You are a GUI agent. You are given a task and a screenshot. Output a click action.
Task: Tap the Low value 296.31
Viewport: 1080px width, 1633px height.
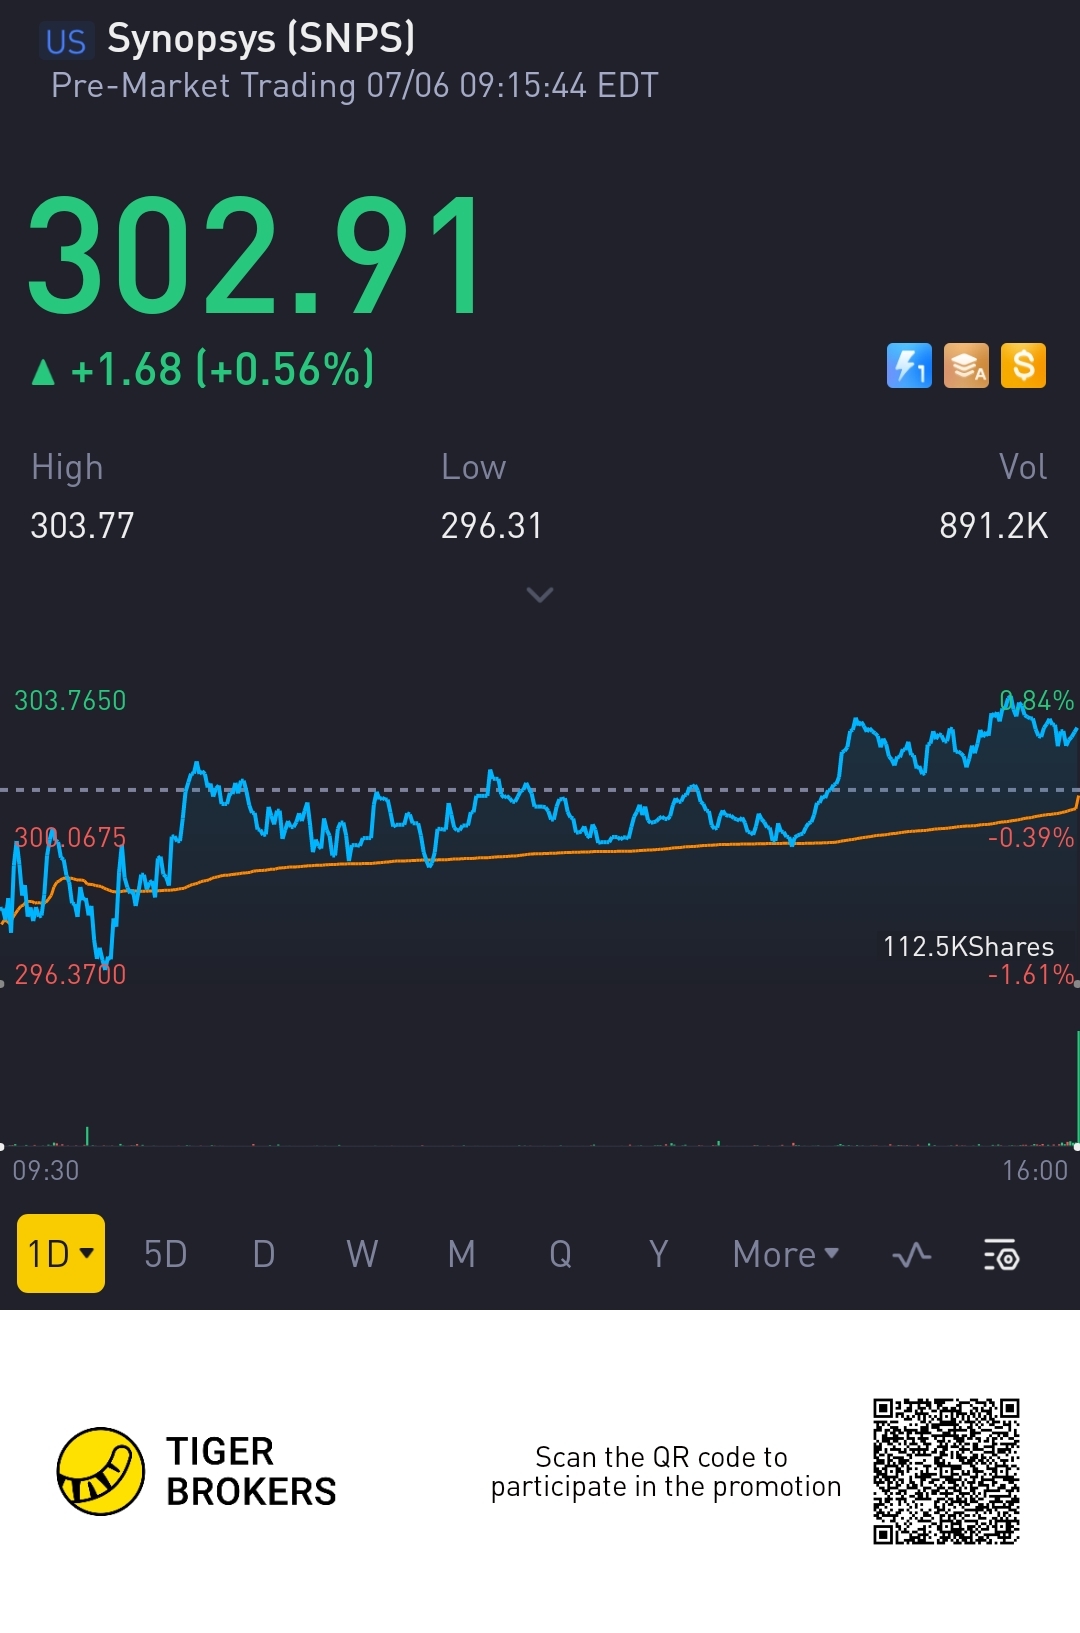click(491, 526)
